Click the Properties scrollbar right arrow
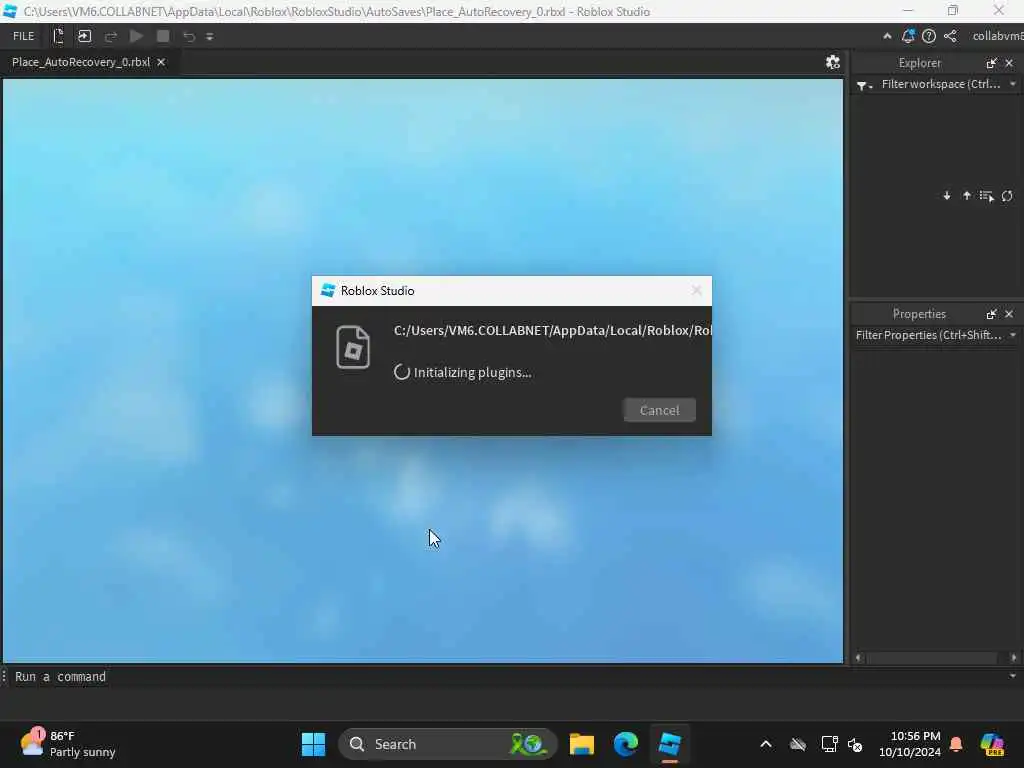Viewport: 1024px width, 768px height. coord(1014,658)
